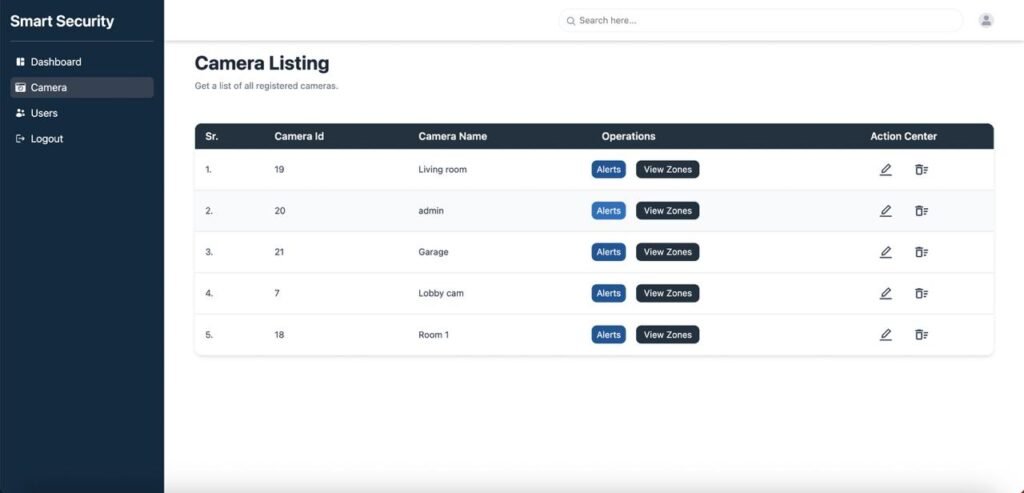Click the delete icon for admin camera

click(x=921, y=211)
